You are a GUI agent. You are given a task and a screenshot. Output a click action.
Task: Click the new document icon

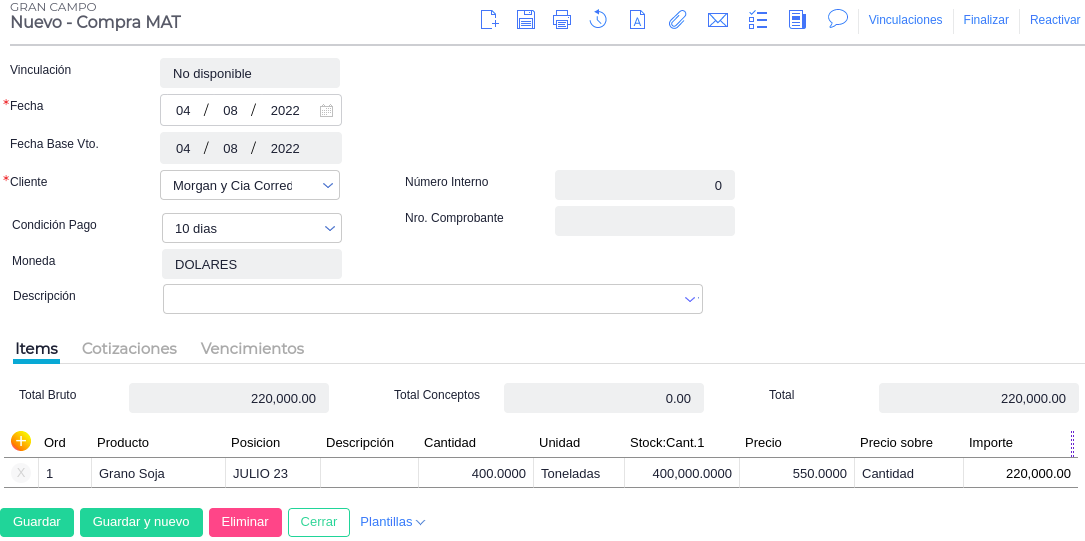(489, 20)
